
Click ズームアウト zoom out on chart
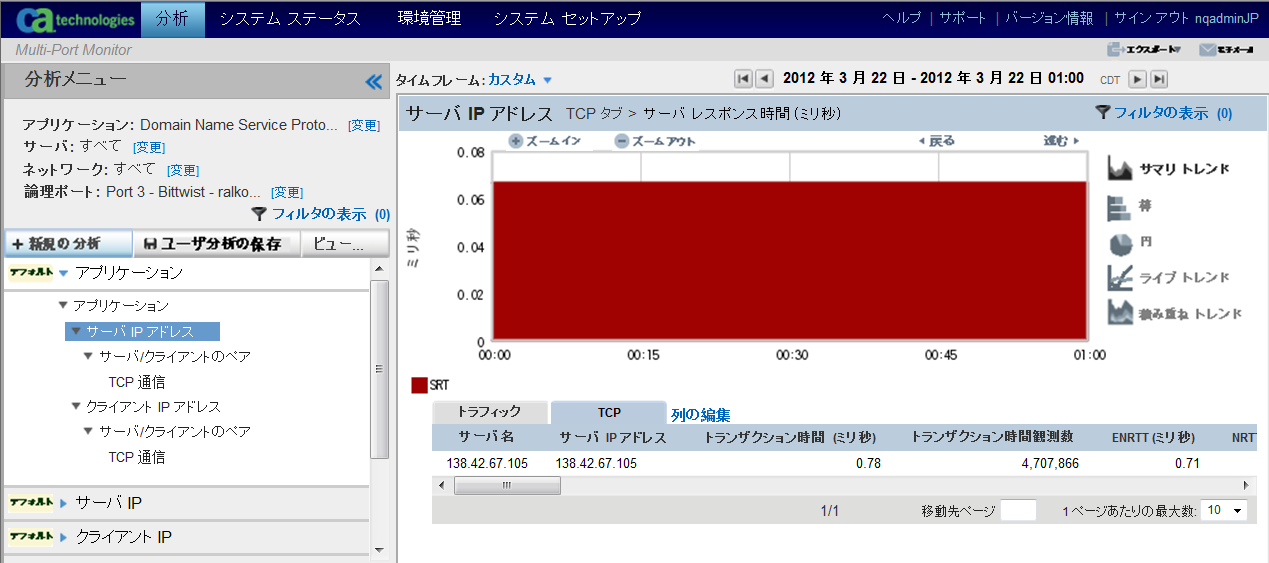655,141
